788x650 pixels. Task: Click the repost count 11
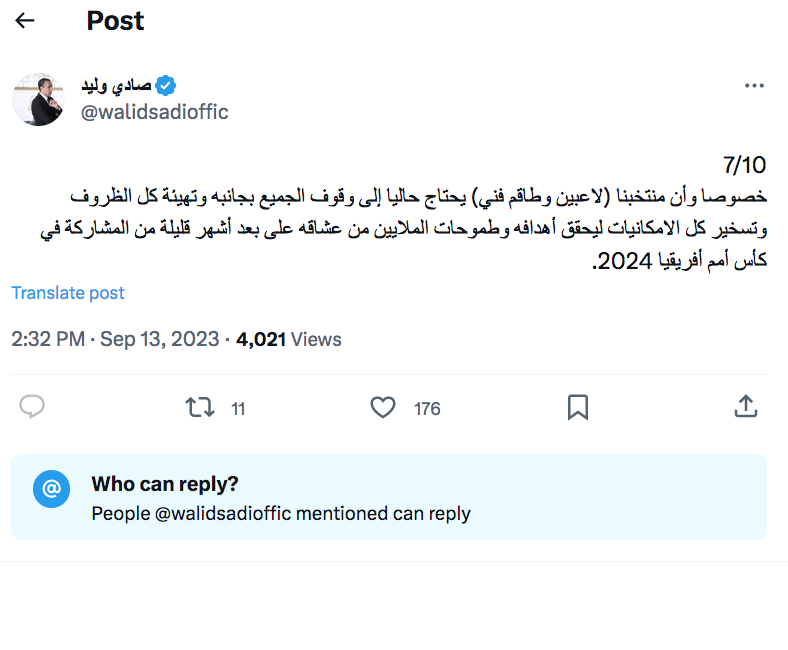pos(238,408)
